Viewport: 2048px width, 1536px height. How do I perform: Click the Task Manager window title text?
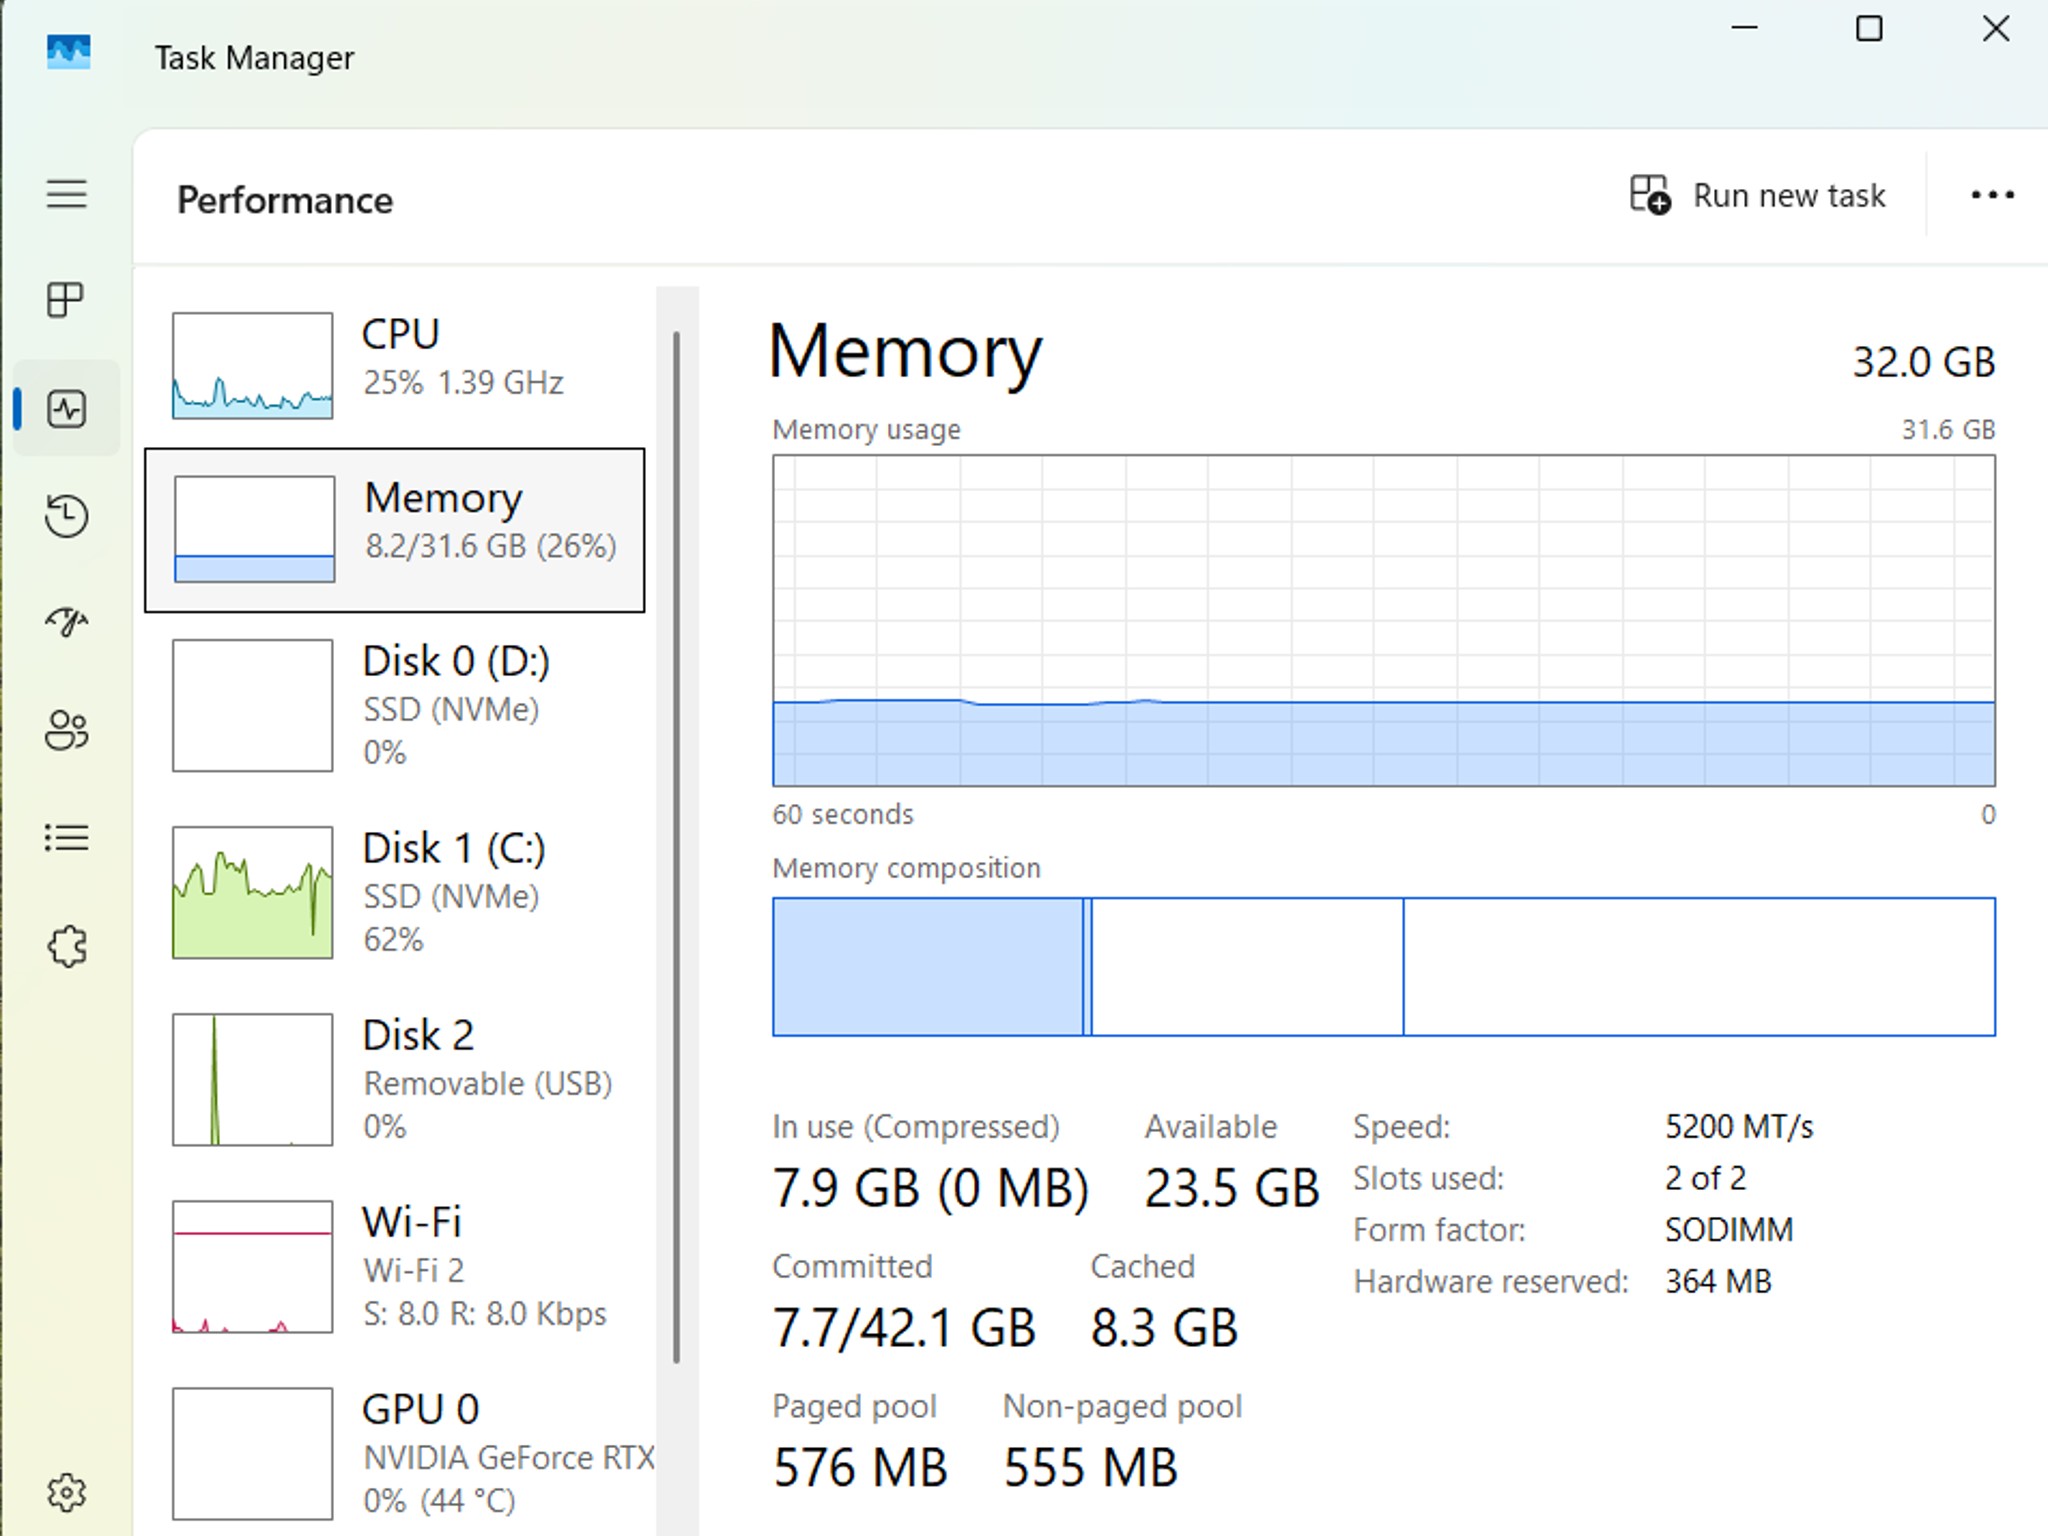tap(254, 58)
